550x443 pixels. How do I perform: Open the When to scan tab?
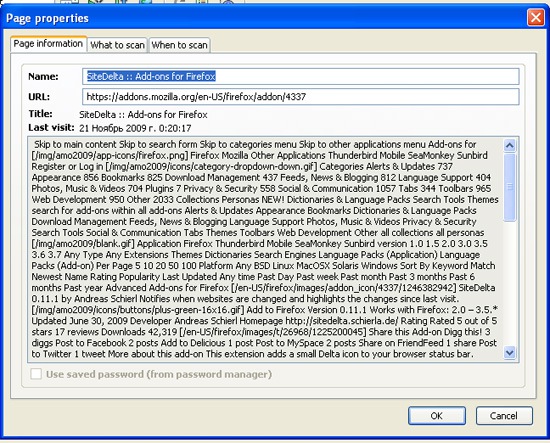179,45
